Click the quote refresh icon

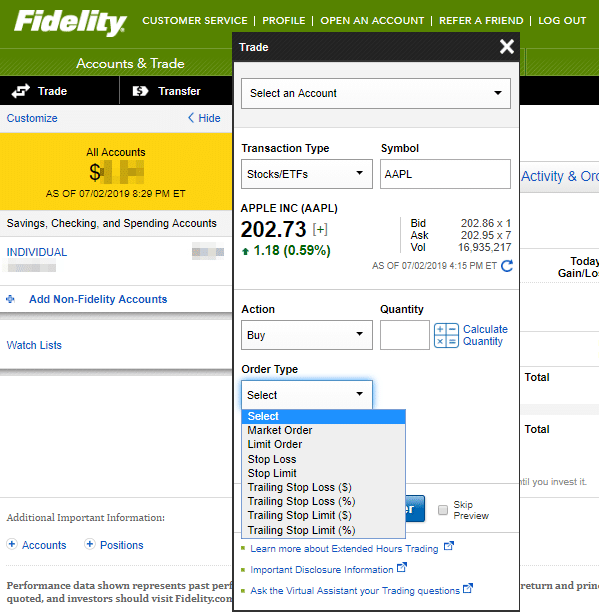[507, 266]
